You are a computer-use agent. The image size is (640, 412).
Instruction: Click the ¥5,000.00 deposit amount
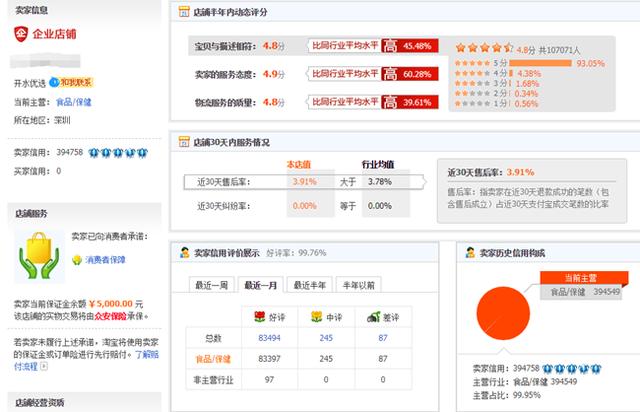(111, 303)
